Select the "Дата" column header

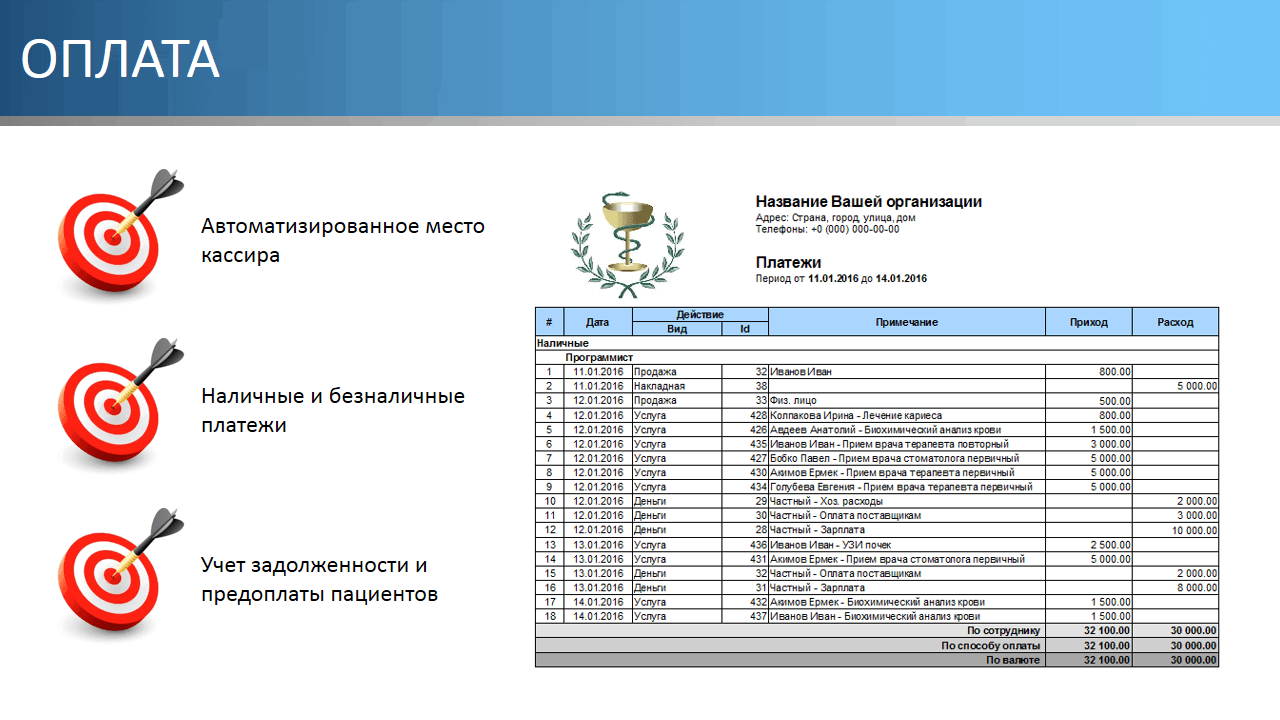click(x=598, y=322)
